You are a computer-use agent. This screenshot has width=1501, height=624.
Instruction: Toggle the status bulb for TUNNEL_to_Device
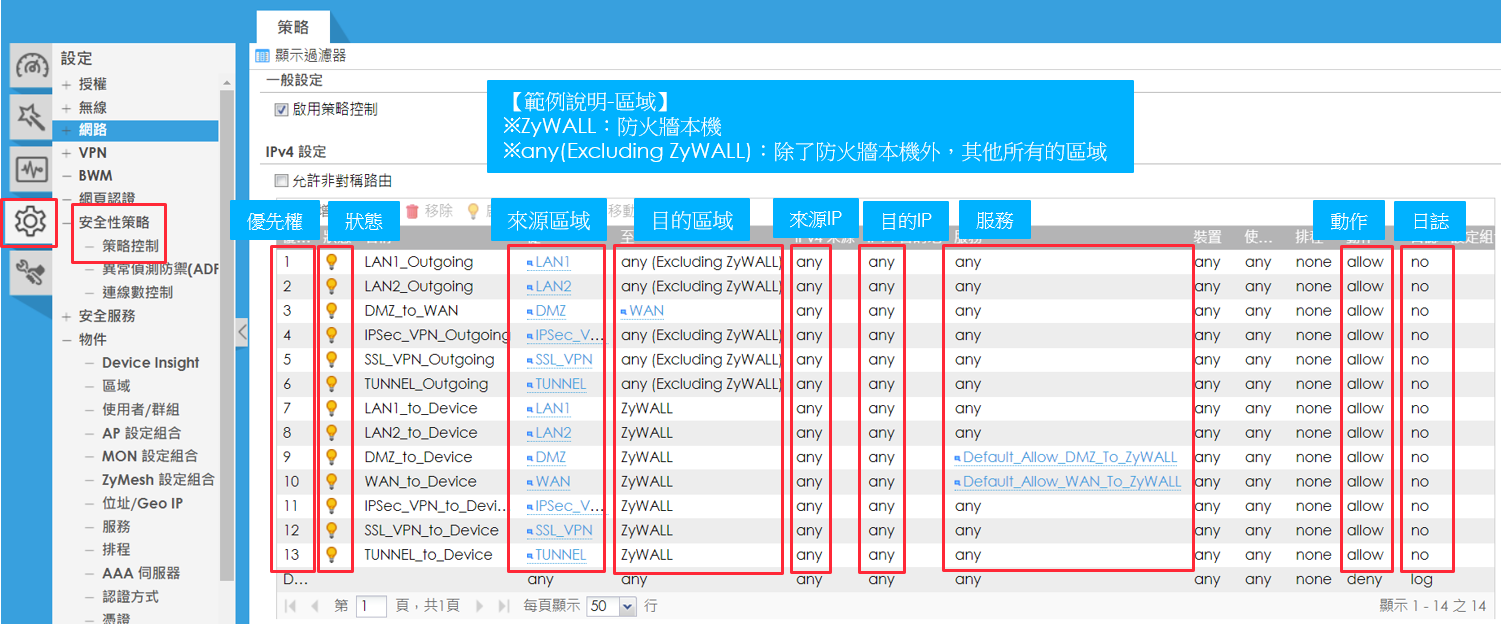332,554
